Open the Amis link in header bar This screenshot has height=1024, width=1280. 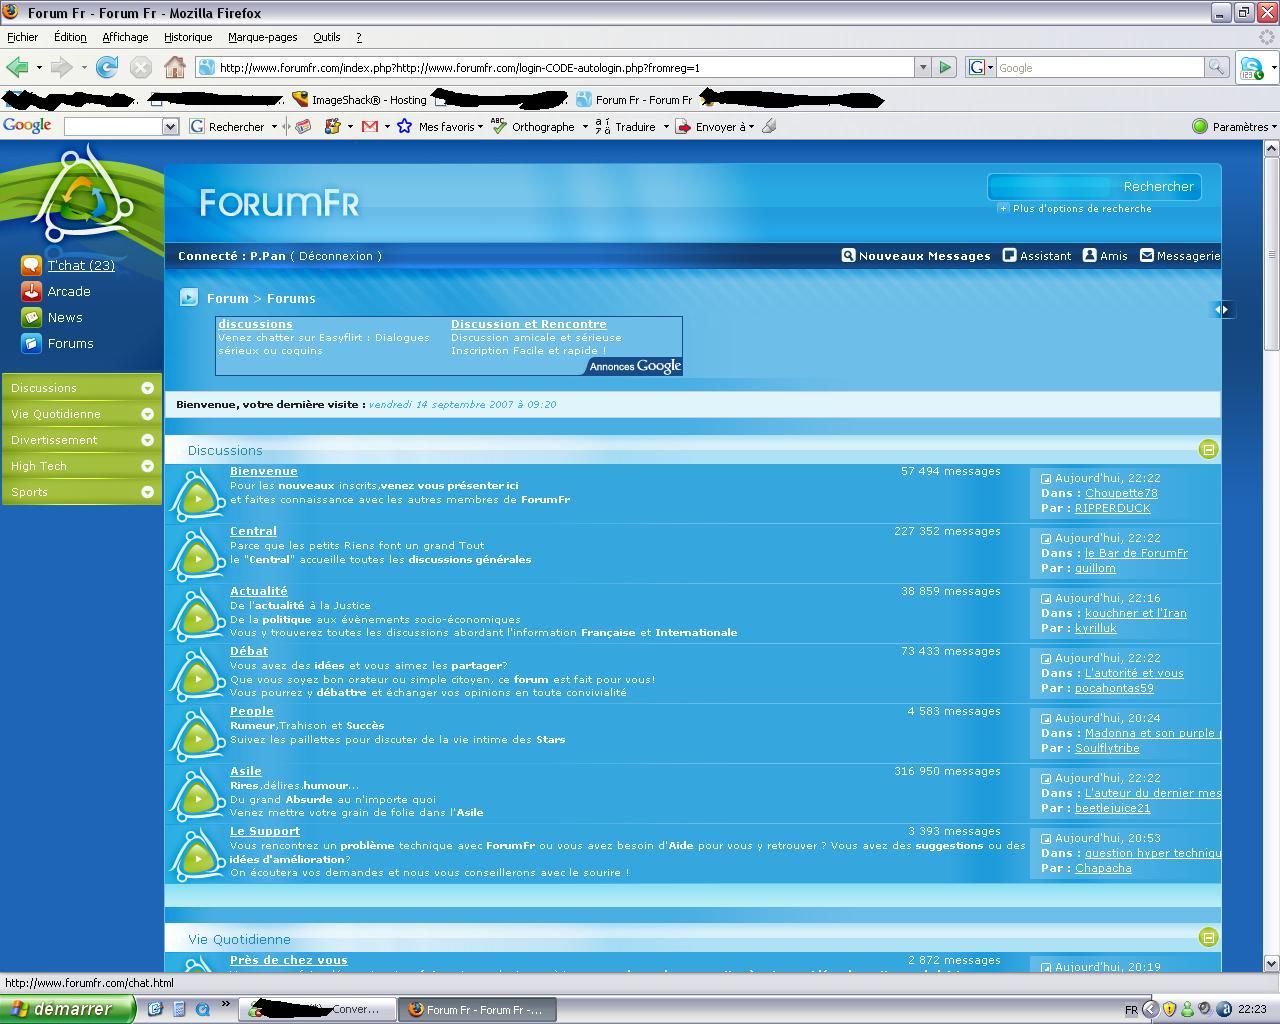(x=1105, y=256)
